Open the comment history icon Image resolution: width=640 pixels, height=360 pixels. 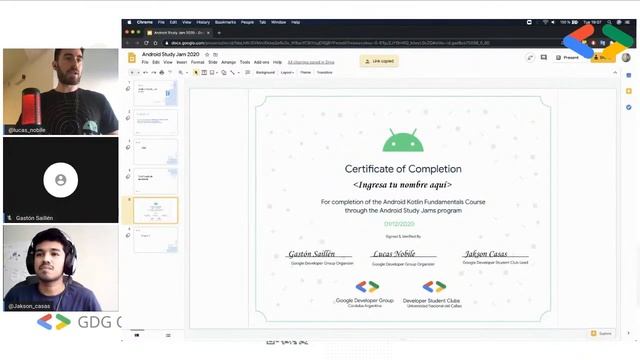(544, 58)
